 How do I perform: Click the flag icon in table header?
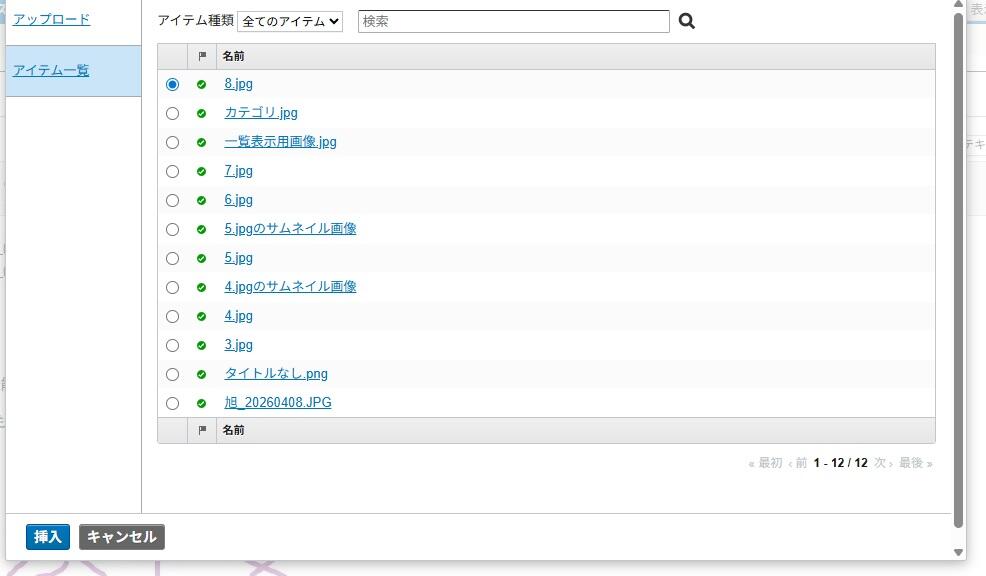[202, 56]
